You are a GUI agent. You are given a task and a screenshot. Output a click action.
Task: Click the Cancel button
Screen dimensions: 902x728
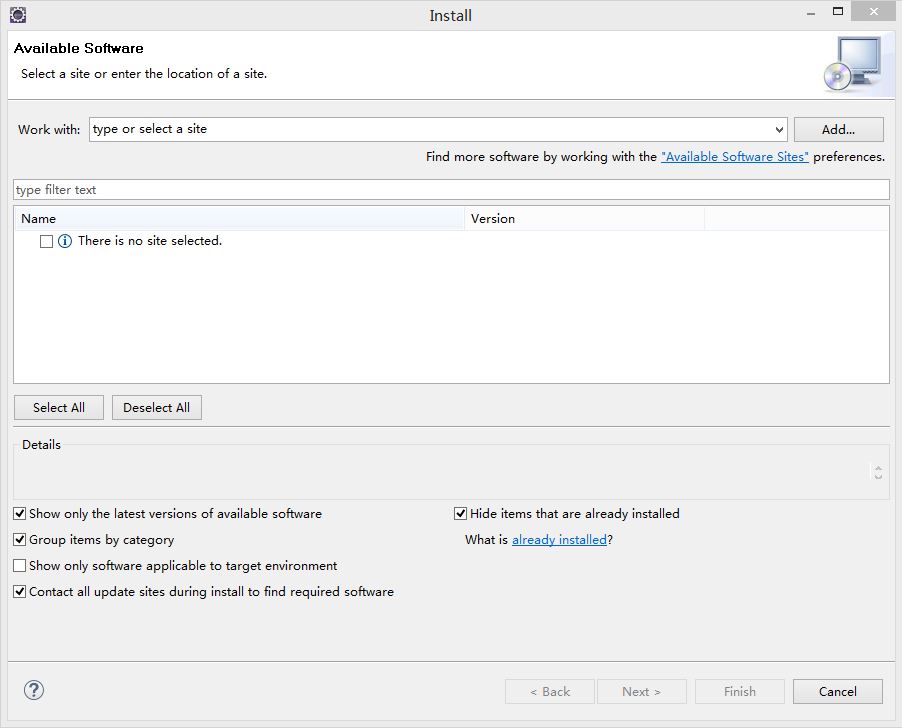(837, 691)
